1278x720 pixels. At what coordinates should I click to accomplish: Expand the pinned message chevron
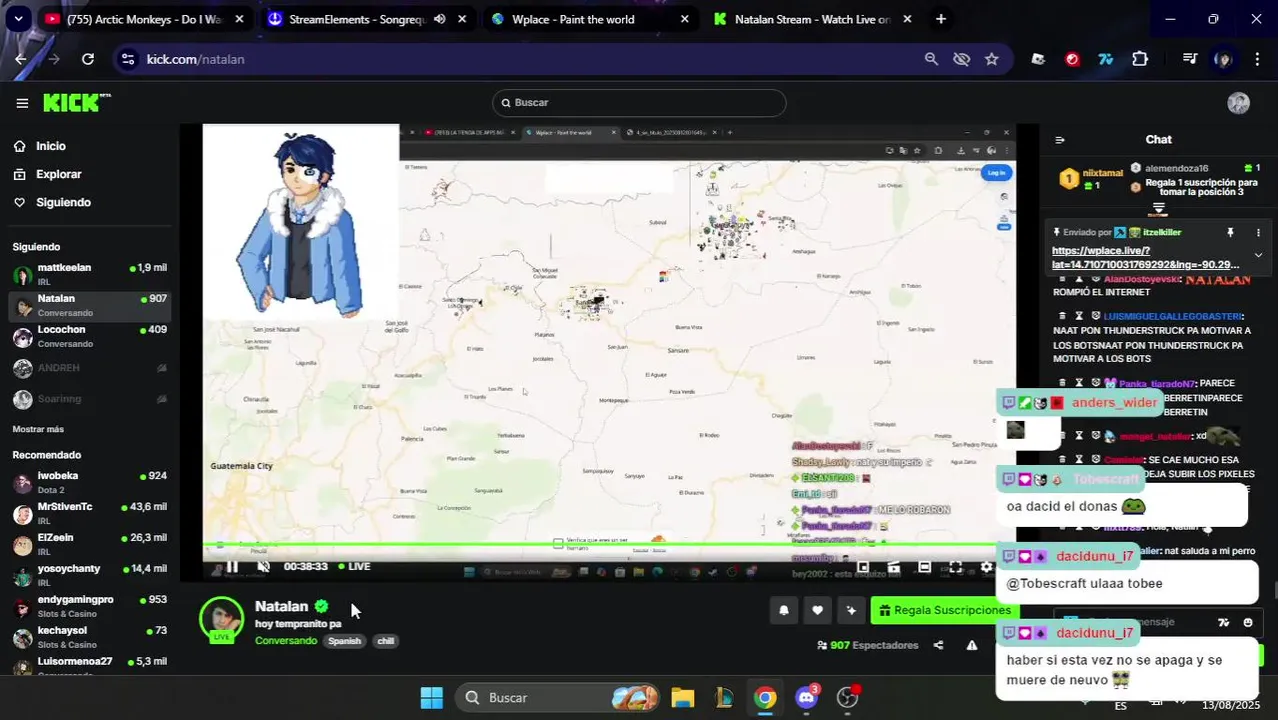click(1258, 255)
